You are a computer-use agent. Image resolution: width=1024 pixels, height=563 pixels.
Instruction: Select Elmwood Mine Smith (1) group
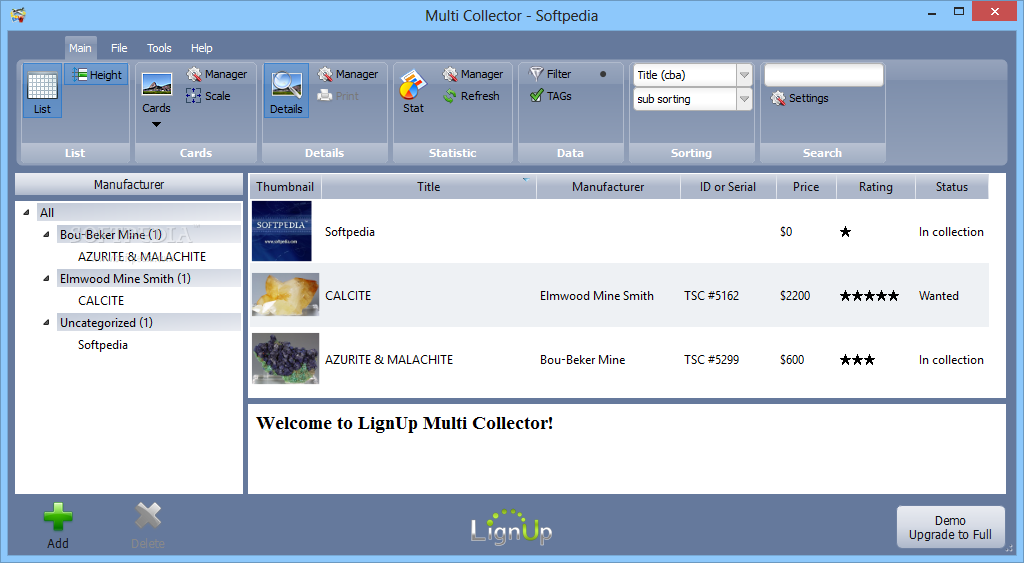click(149, 278)
